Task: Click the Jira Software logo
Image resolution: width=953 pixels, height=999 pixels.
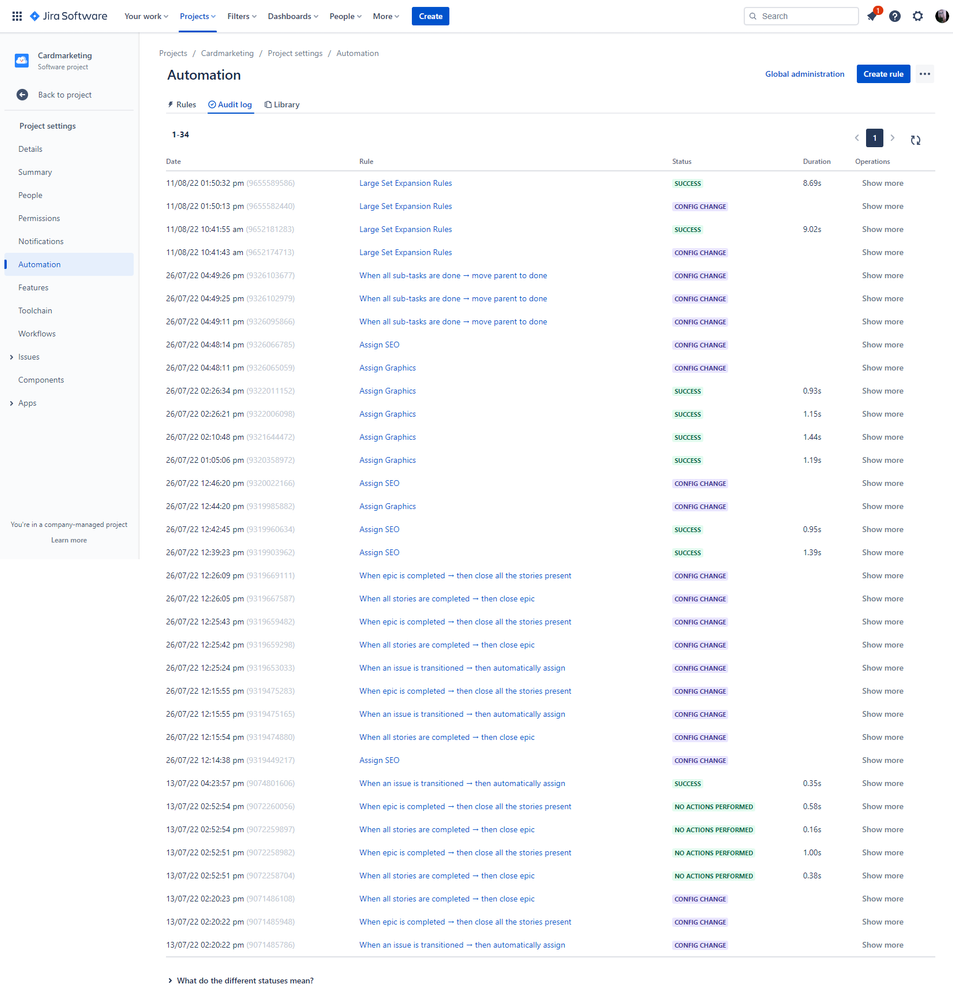Action: [x=68, y=15]
